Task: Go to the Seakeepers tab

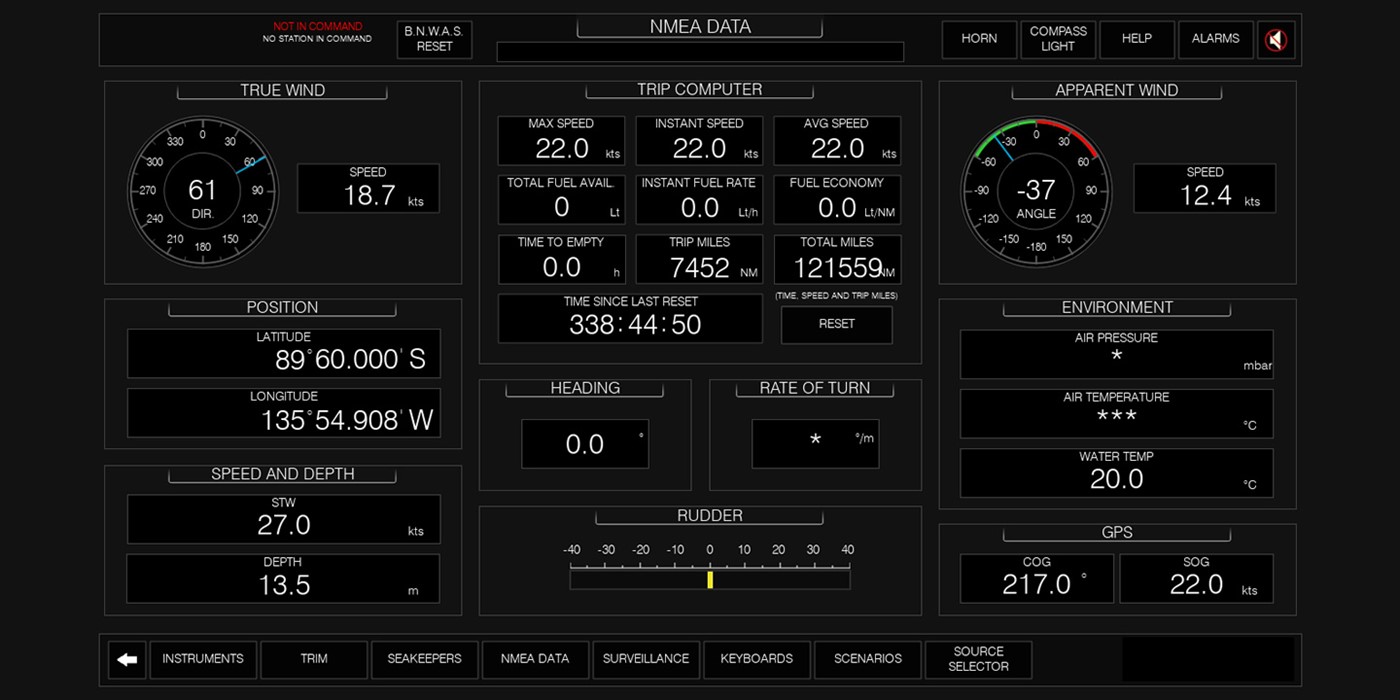Action: point(424,659)
